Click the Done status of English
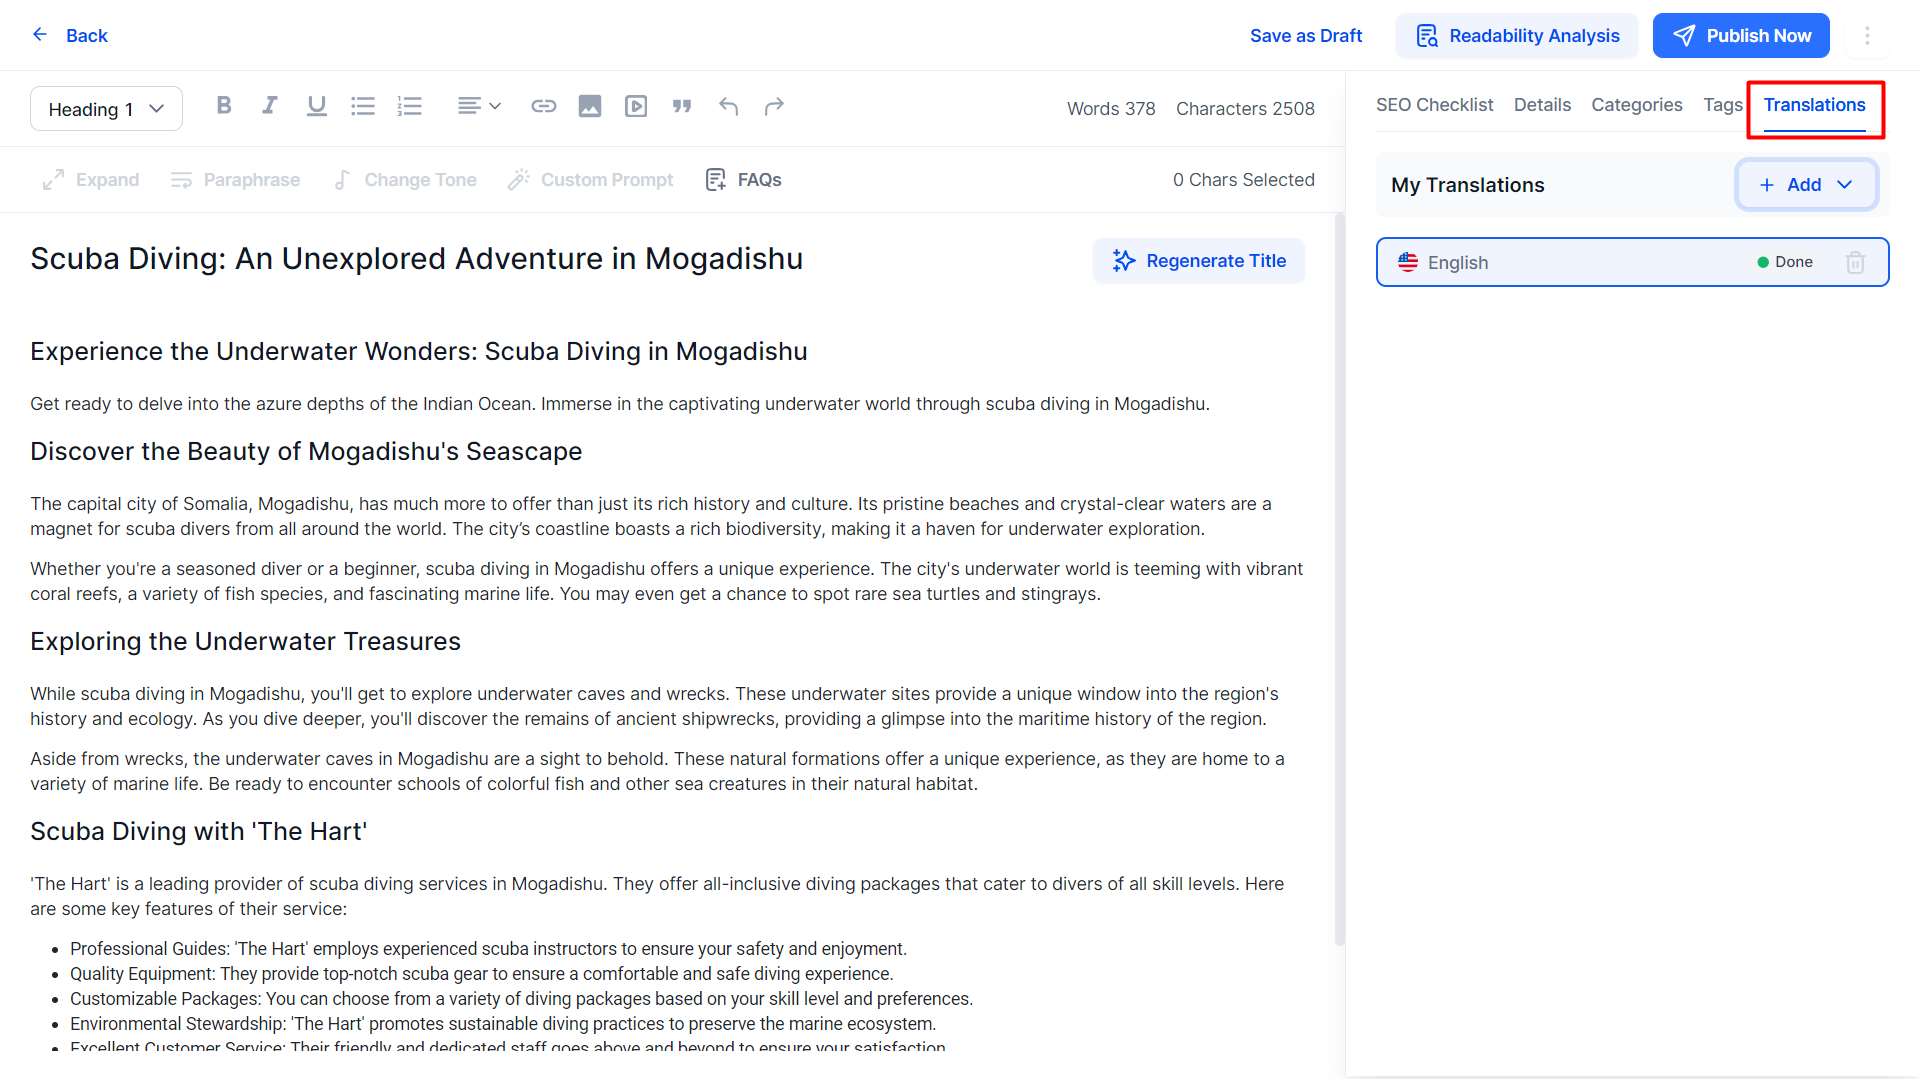1919x1079 pixels. coord(1785,262)
